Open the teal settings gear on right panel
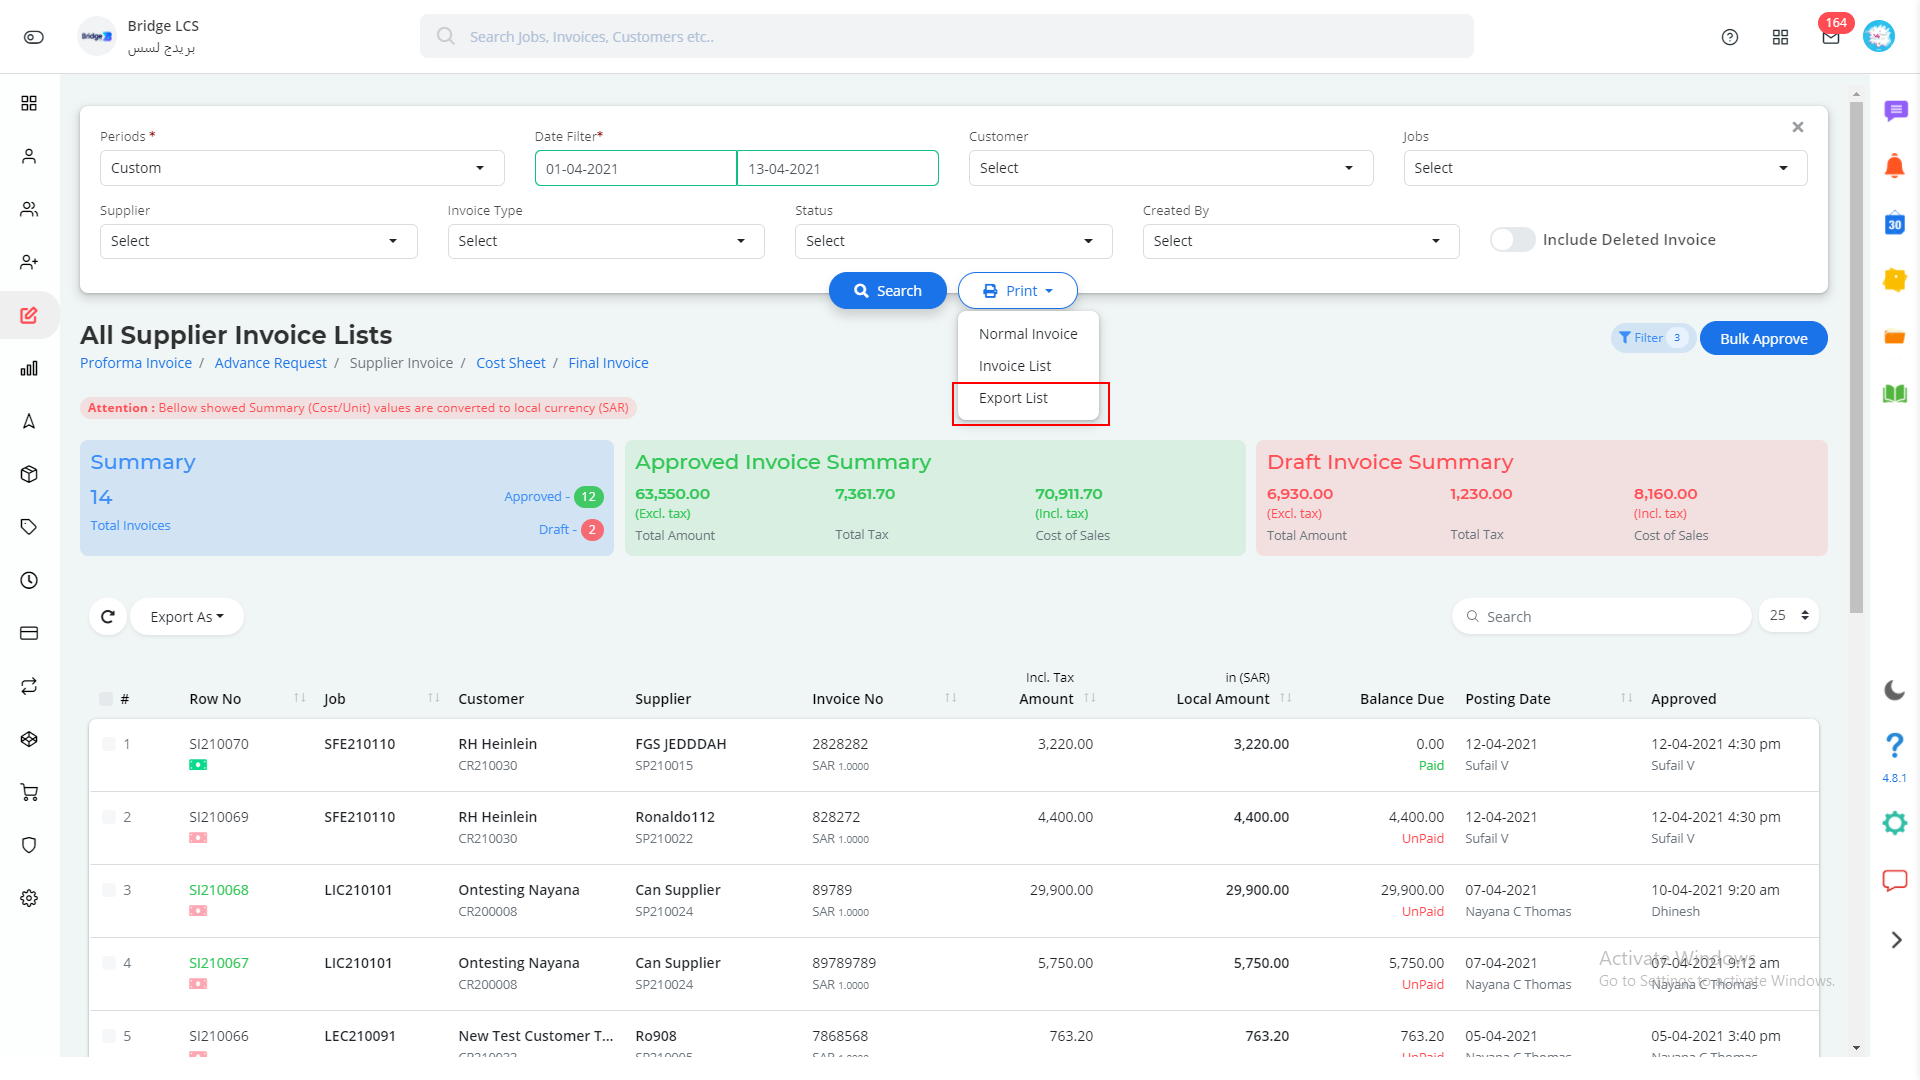This screenshot has height=1080, width=1920. [1895, 823]
